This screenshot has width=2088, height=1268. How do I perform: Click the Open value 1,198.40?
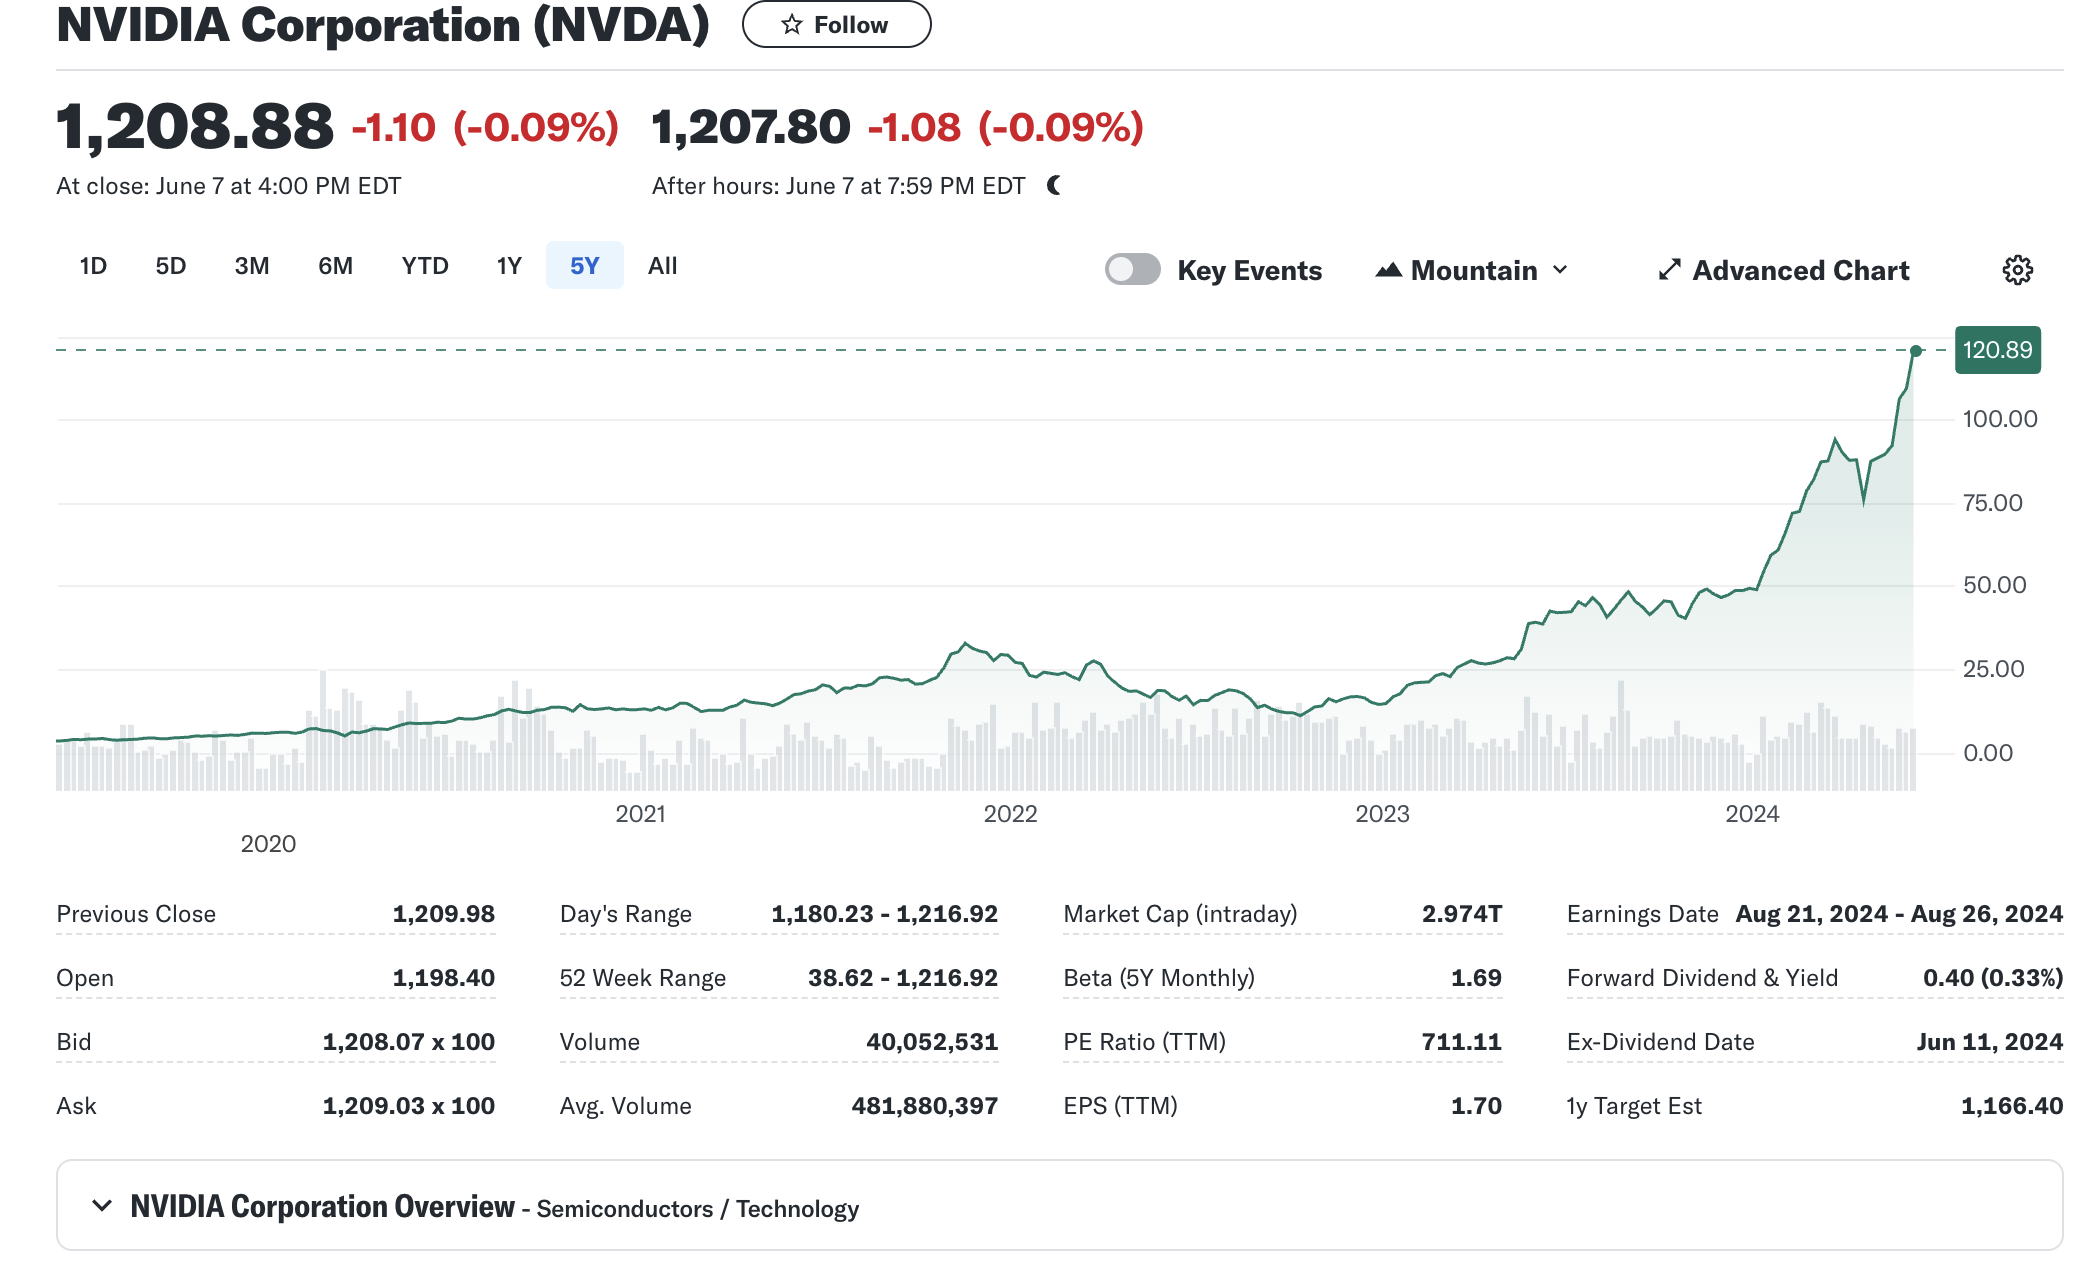[443, 978]
